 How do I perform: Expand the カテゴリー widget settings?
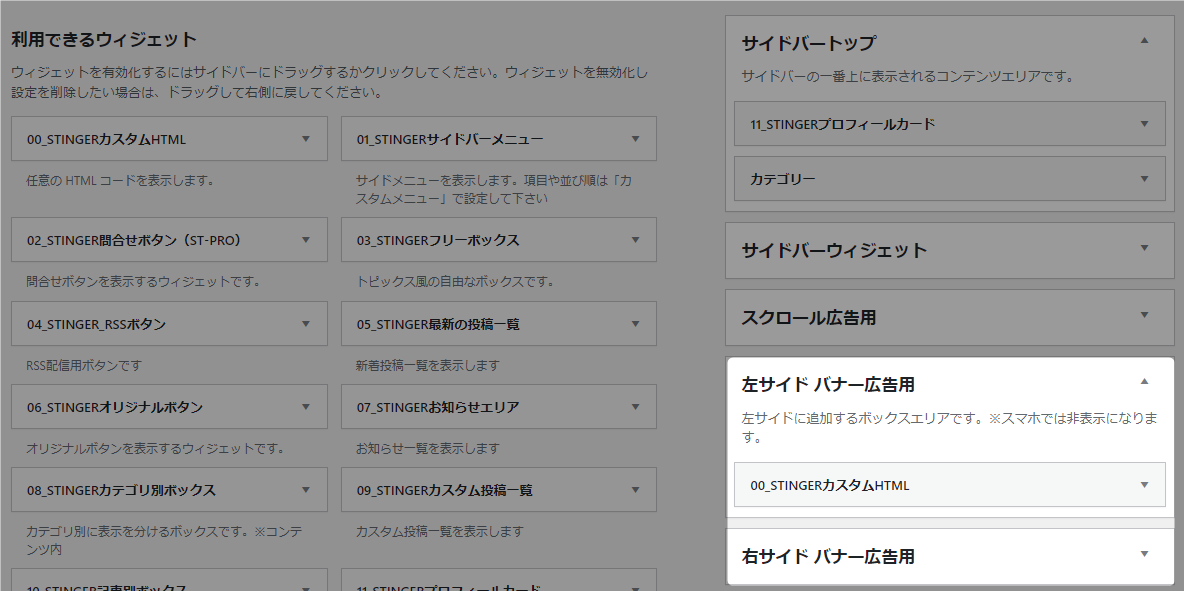[1144, 179]
